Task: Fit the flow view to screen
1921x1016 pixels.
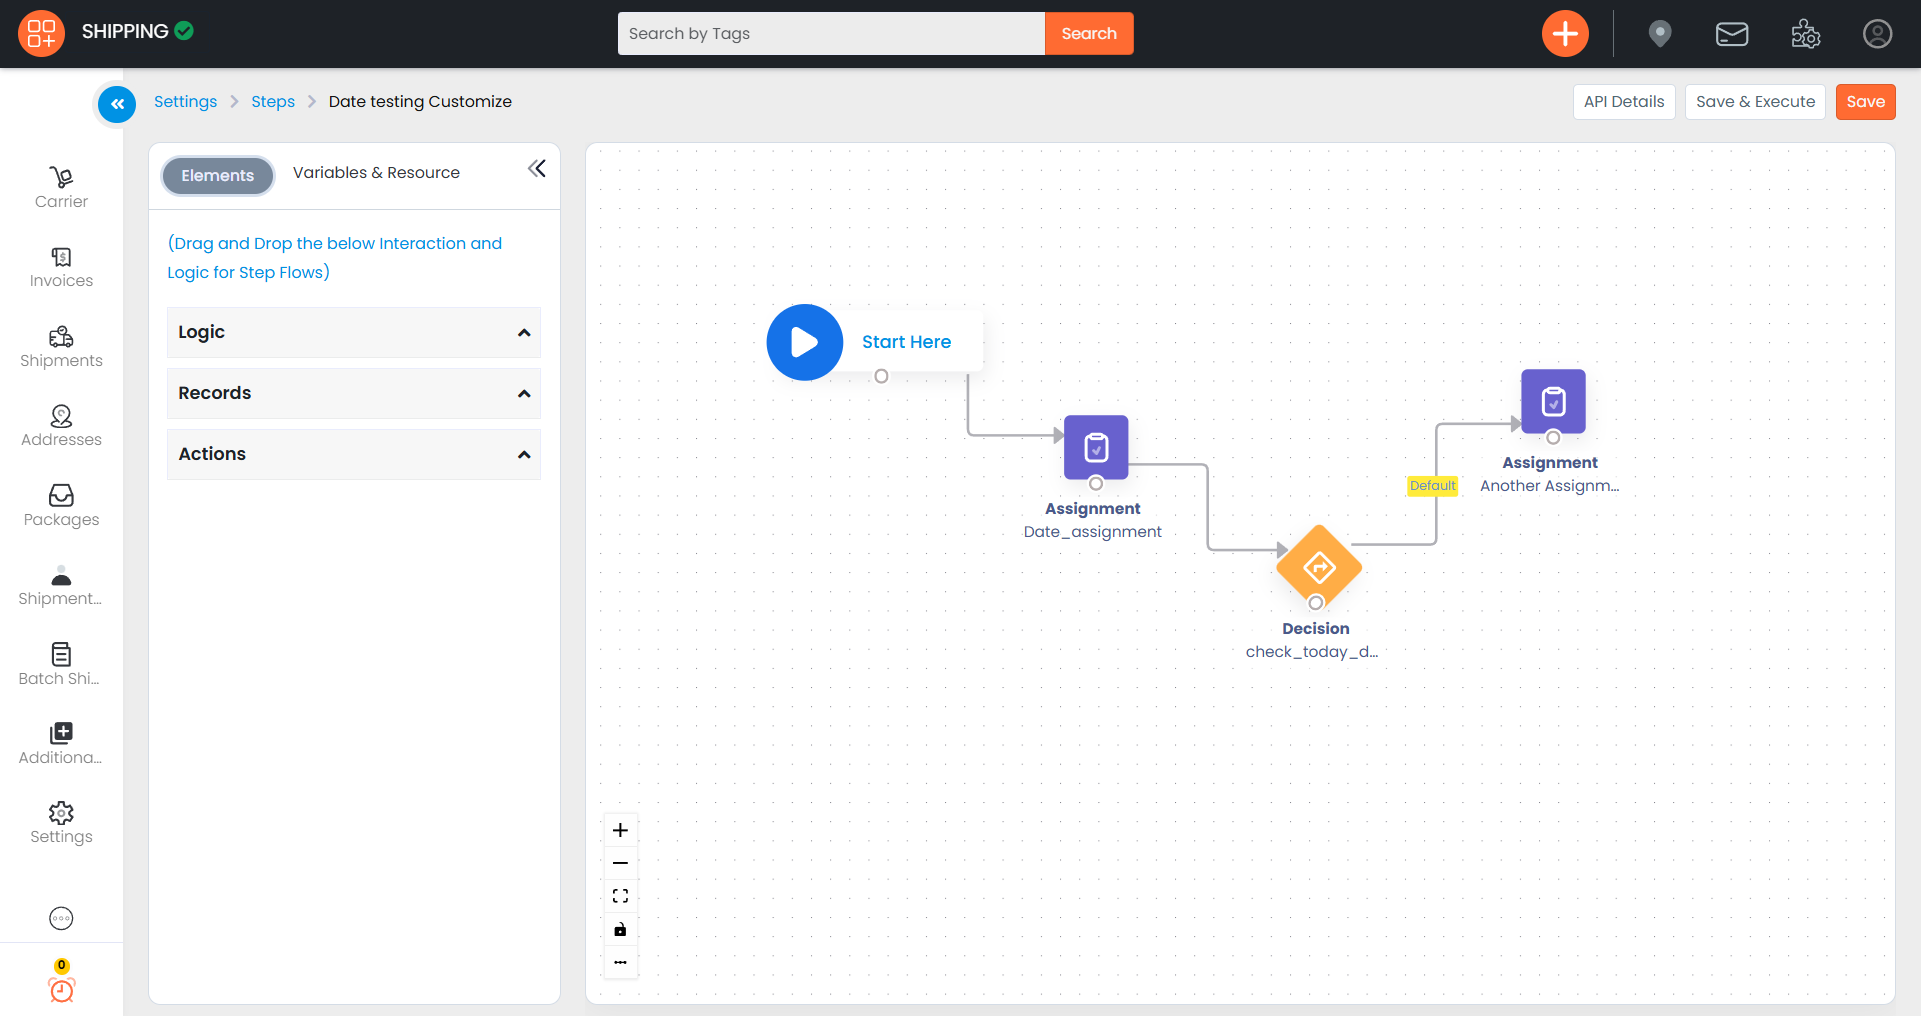Action: tap(620, 896)
